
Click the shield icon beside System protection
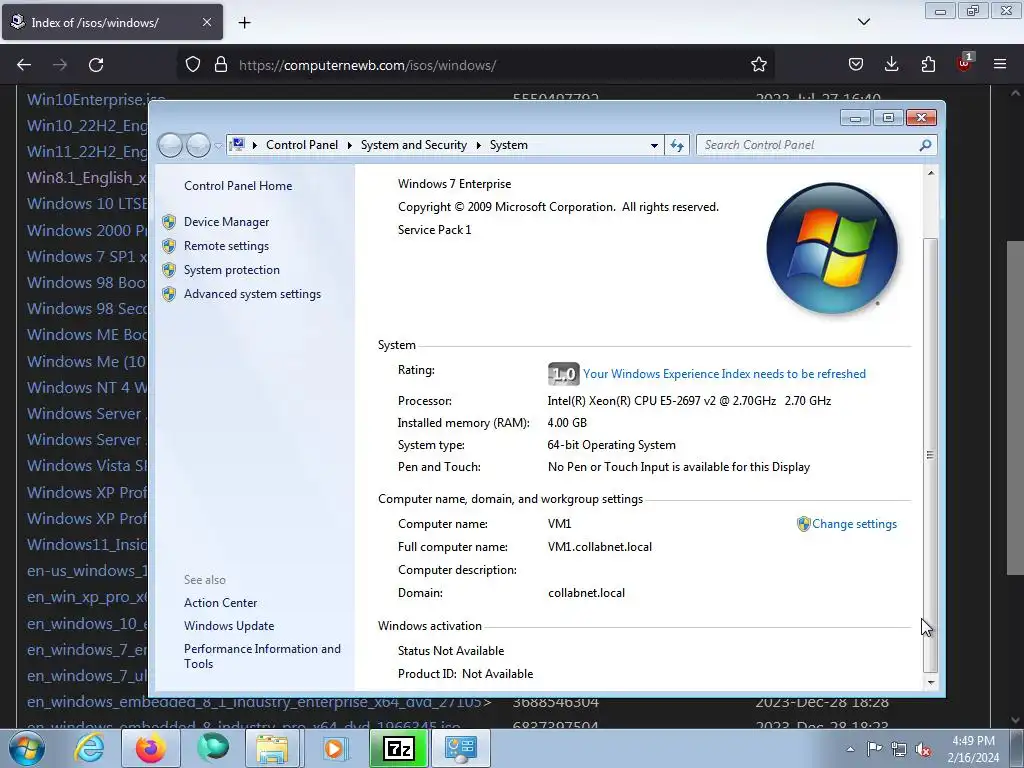(169, 270)
